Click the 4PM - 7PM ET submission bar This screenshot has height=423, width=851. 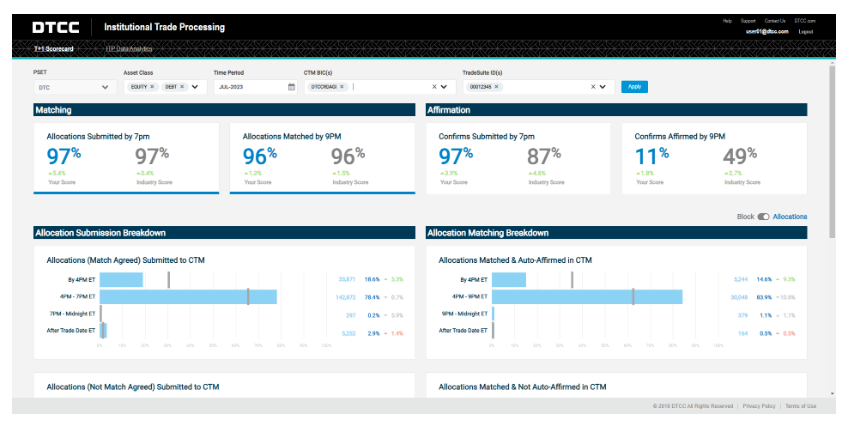coord(188,297)
